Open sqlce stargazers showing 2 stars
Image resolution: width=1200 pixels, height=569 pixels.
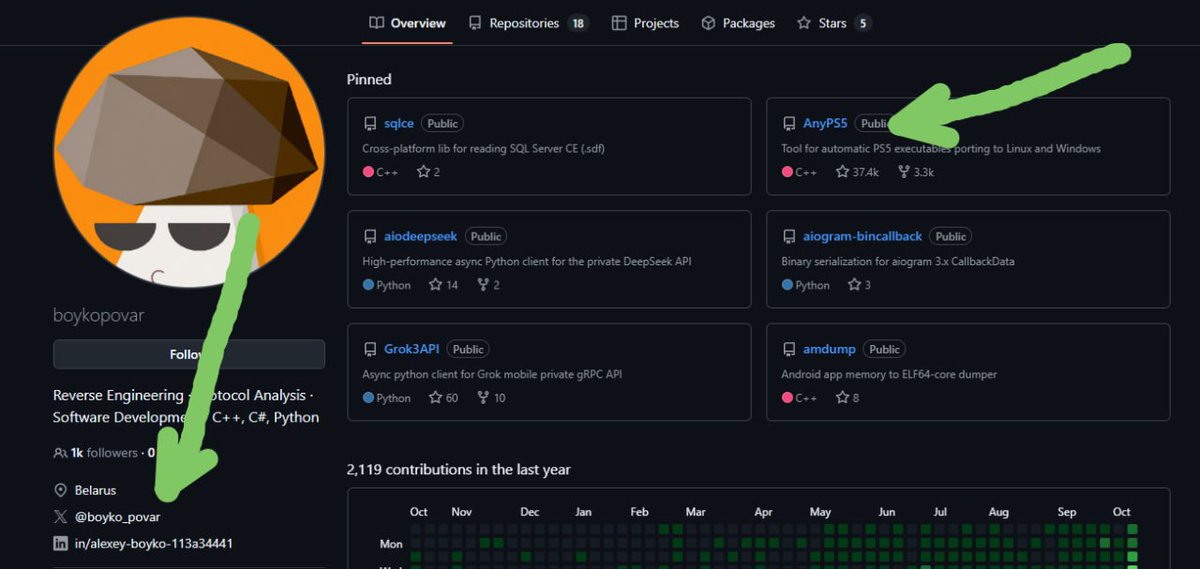(x=428, y=172)
